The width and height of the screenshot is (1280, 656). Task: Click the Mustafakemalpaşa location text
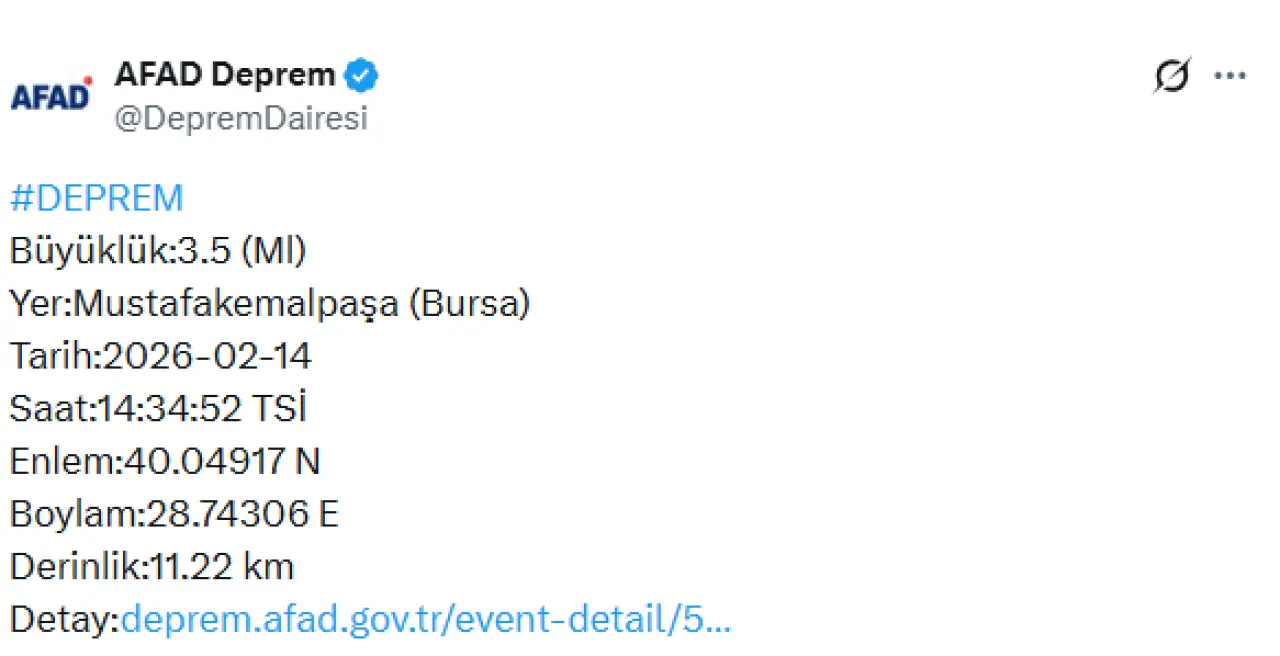coord(236,303)
